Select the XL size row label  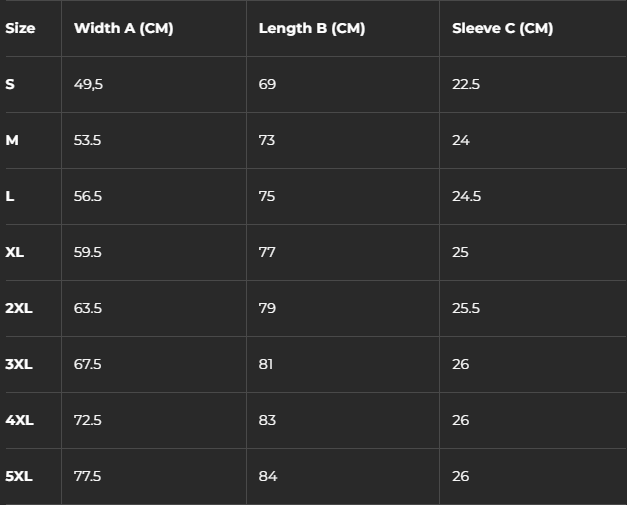click(x=14, y=252)
